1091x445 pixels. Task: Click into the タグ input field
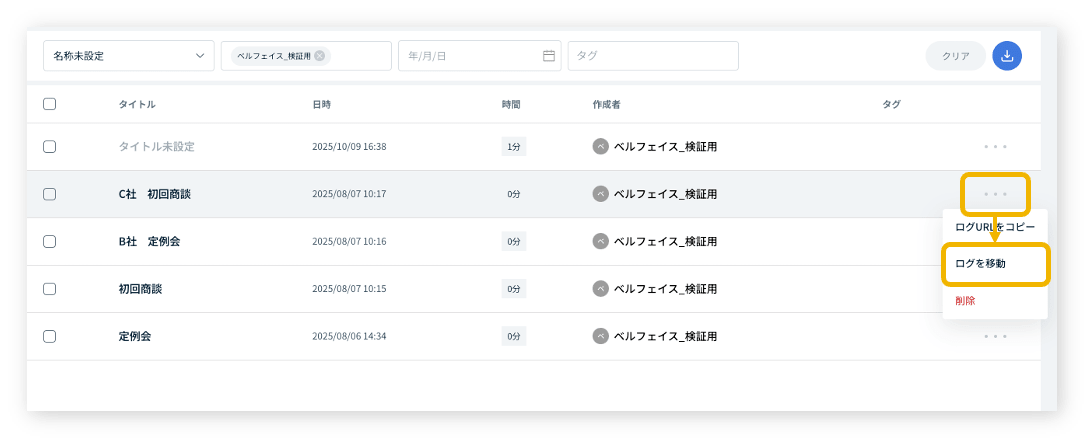click(652, 56)
